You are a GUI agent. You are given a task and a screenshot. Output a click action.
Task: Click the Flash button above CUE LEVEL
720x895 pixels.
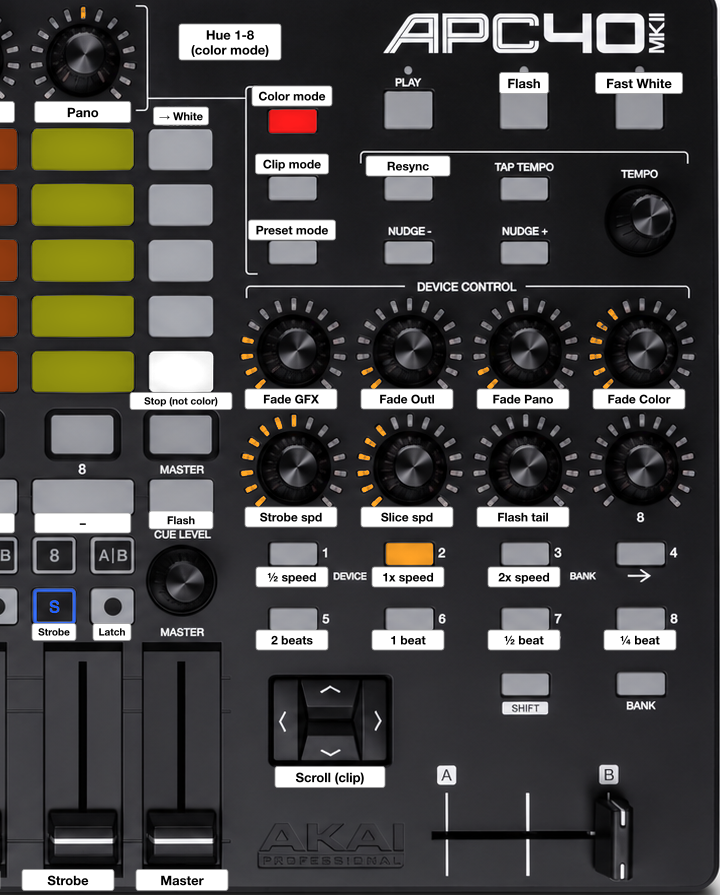180,495
